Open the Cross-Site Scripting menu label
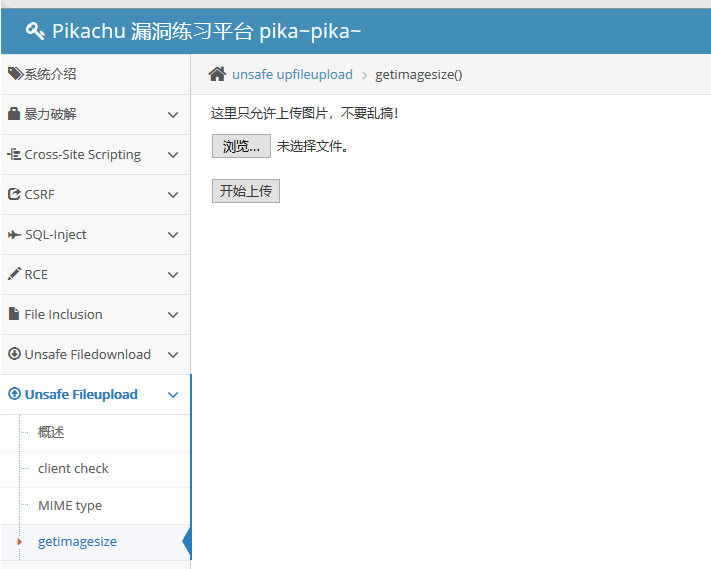The image size is (711, 569). click(x=83, y=155)
